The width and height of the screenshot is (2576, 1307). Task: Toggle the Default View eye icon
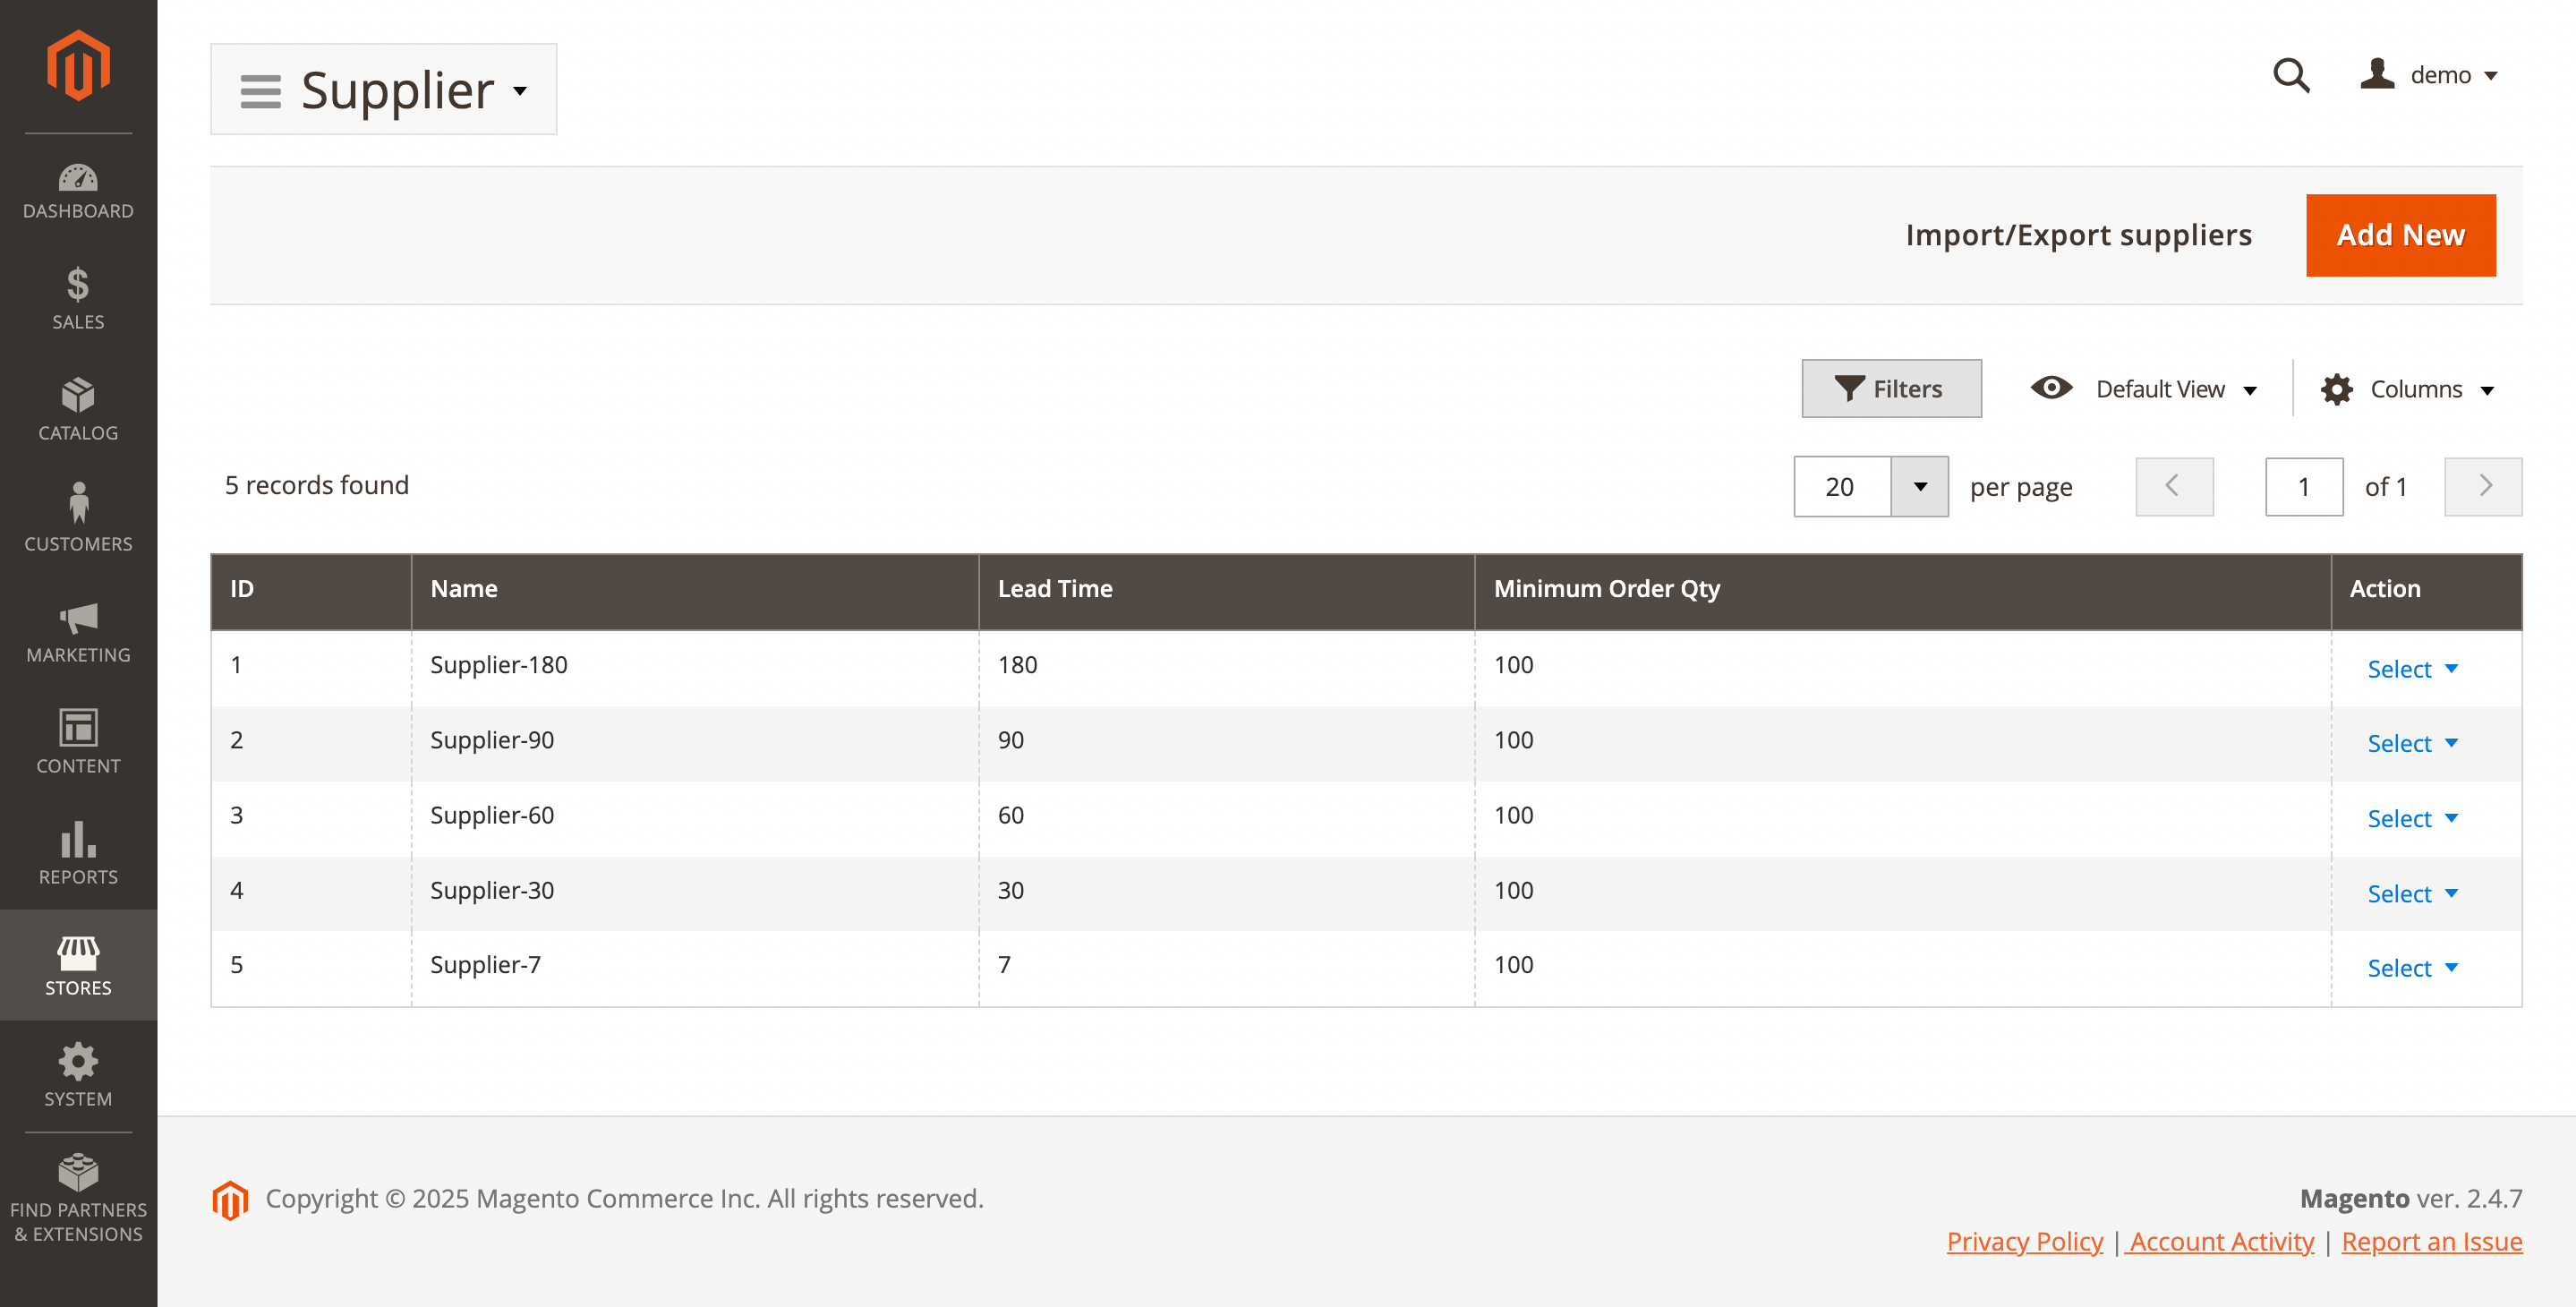2051,388
